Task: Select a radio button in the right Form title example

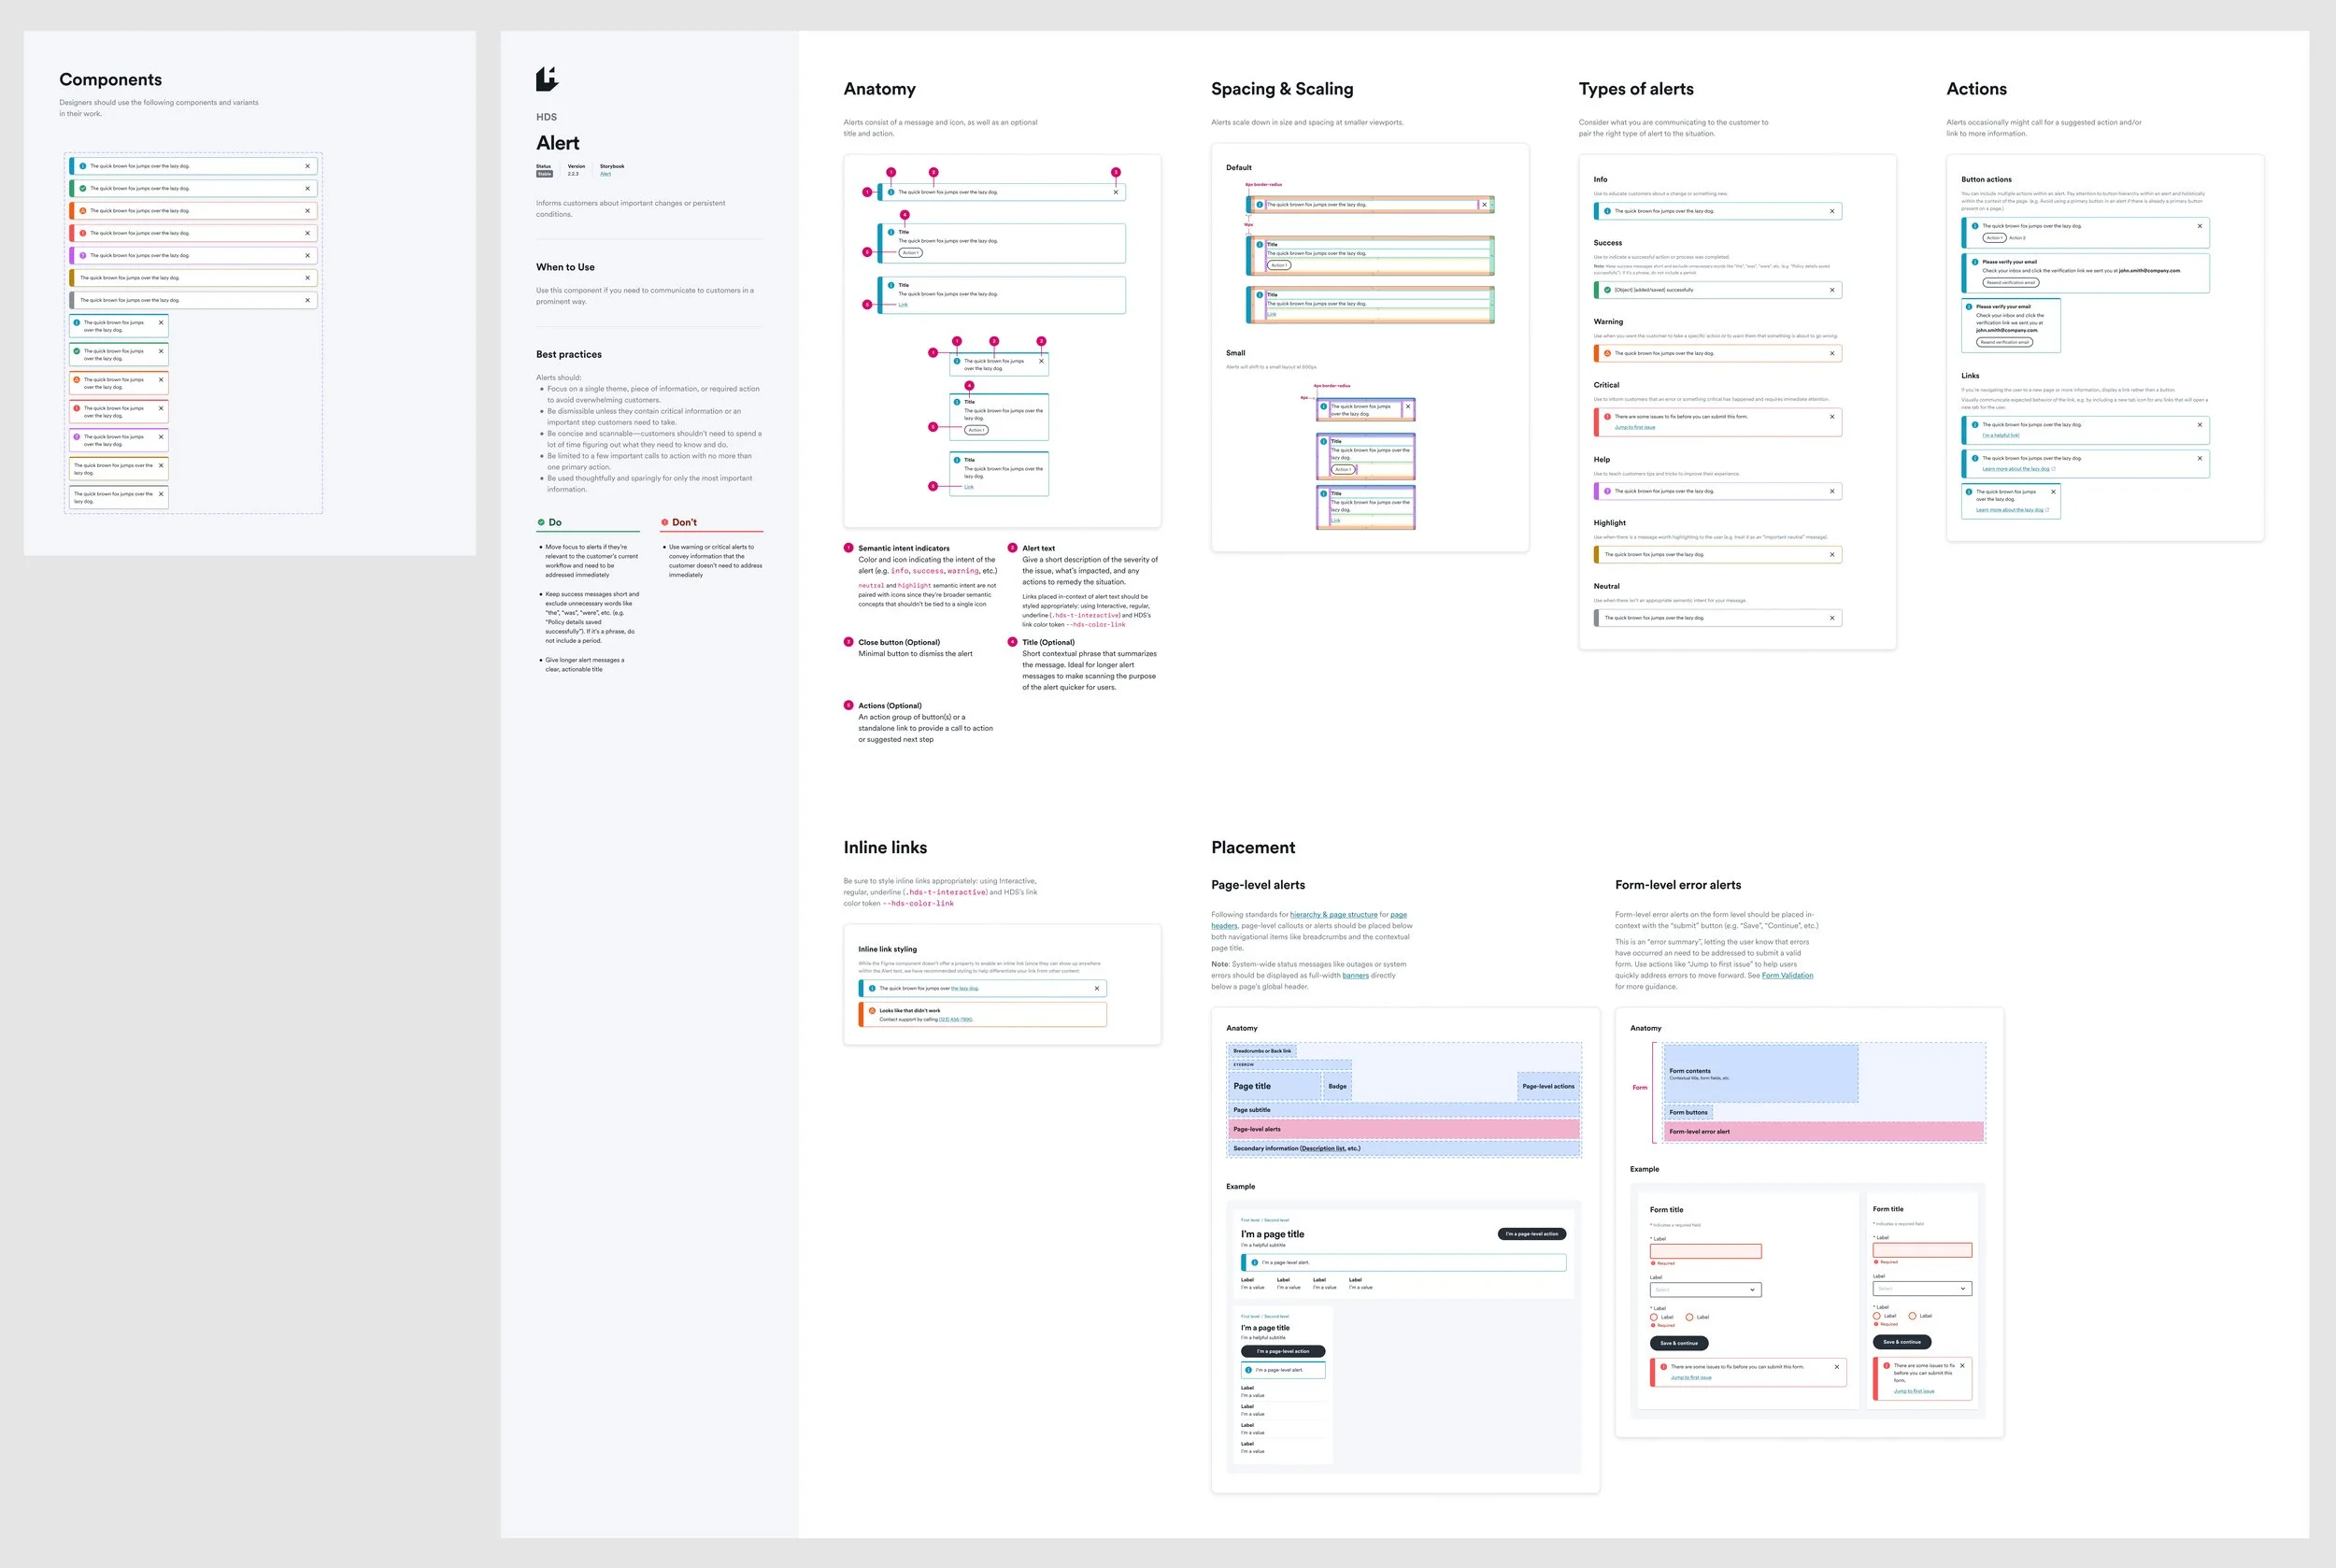Action: click(x=1877, y=1316)
